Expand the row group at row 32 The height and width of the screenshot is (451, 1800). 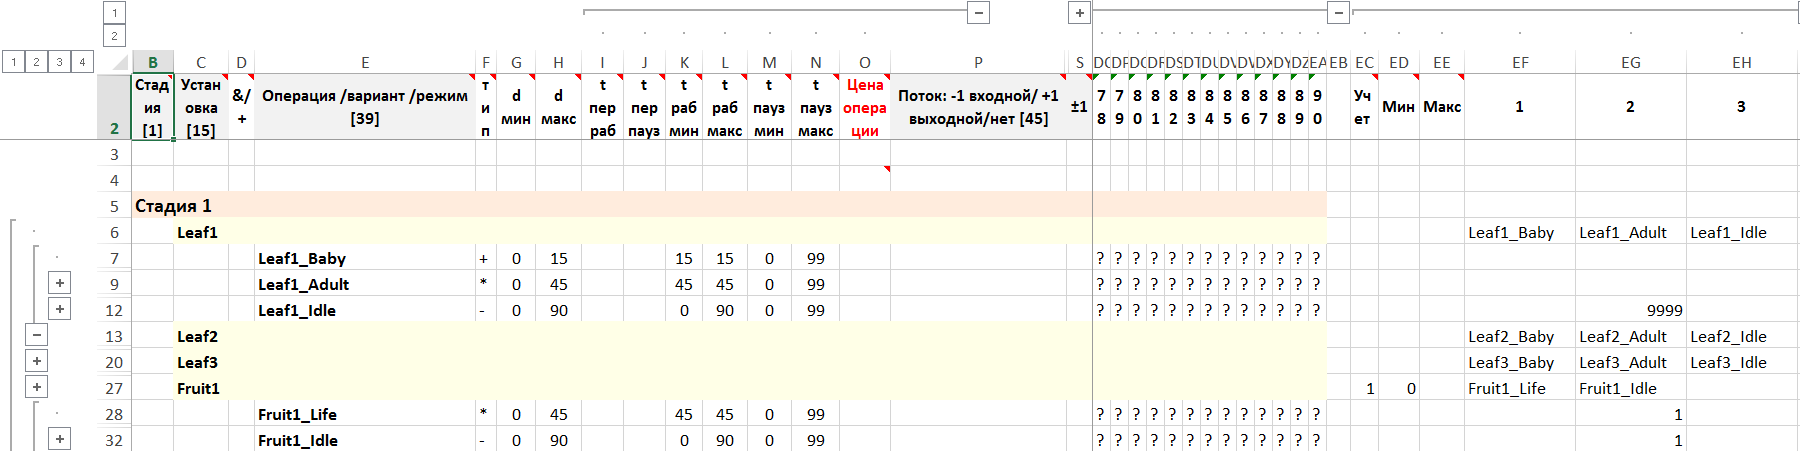pos(60,440)
